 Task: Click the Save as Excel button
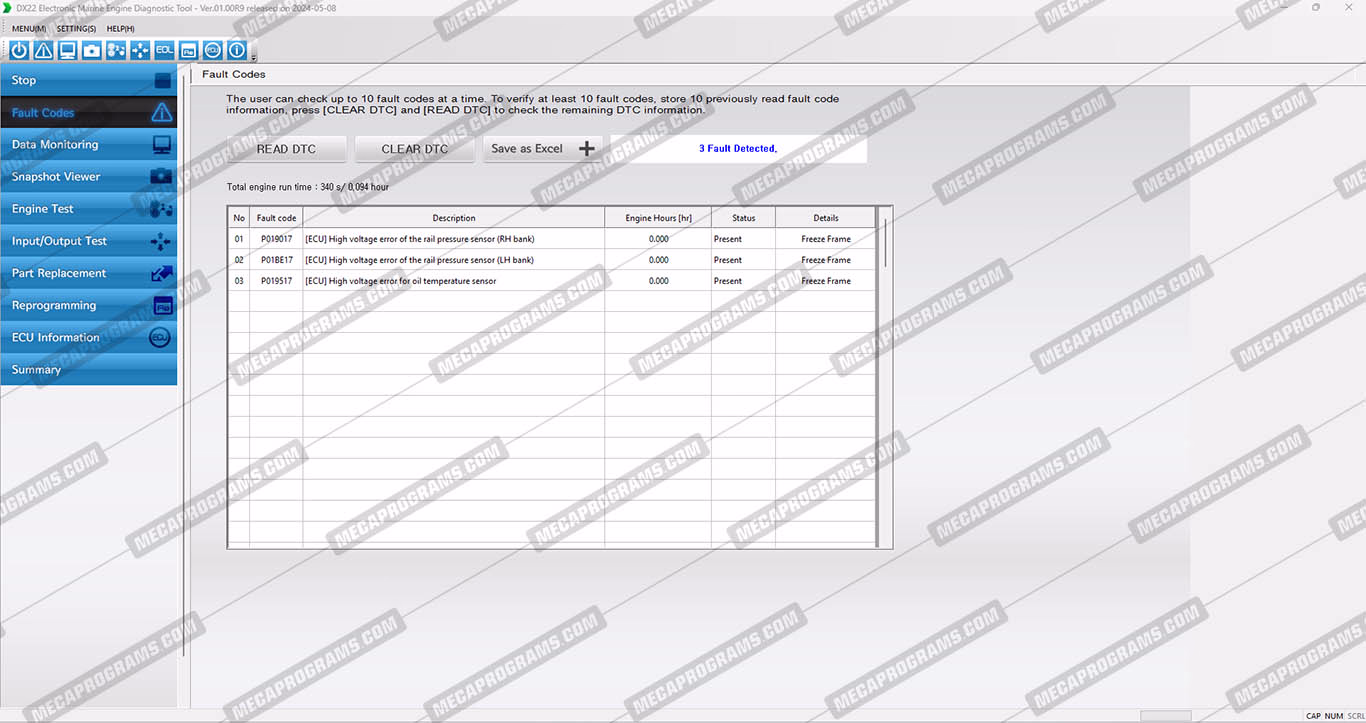(x=543, y=149)
